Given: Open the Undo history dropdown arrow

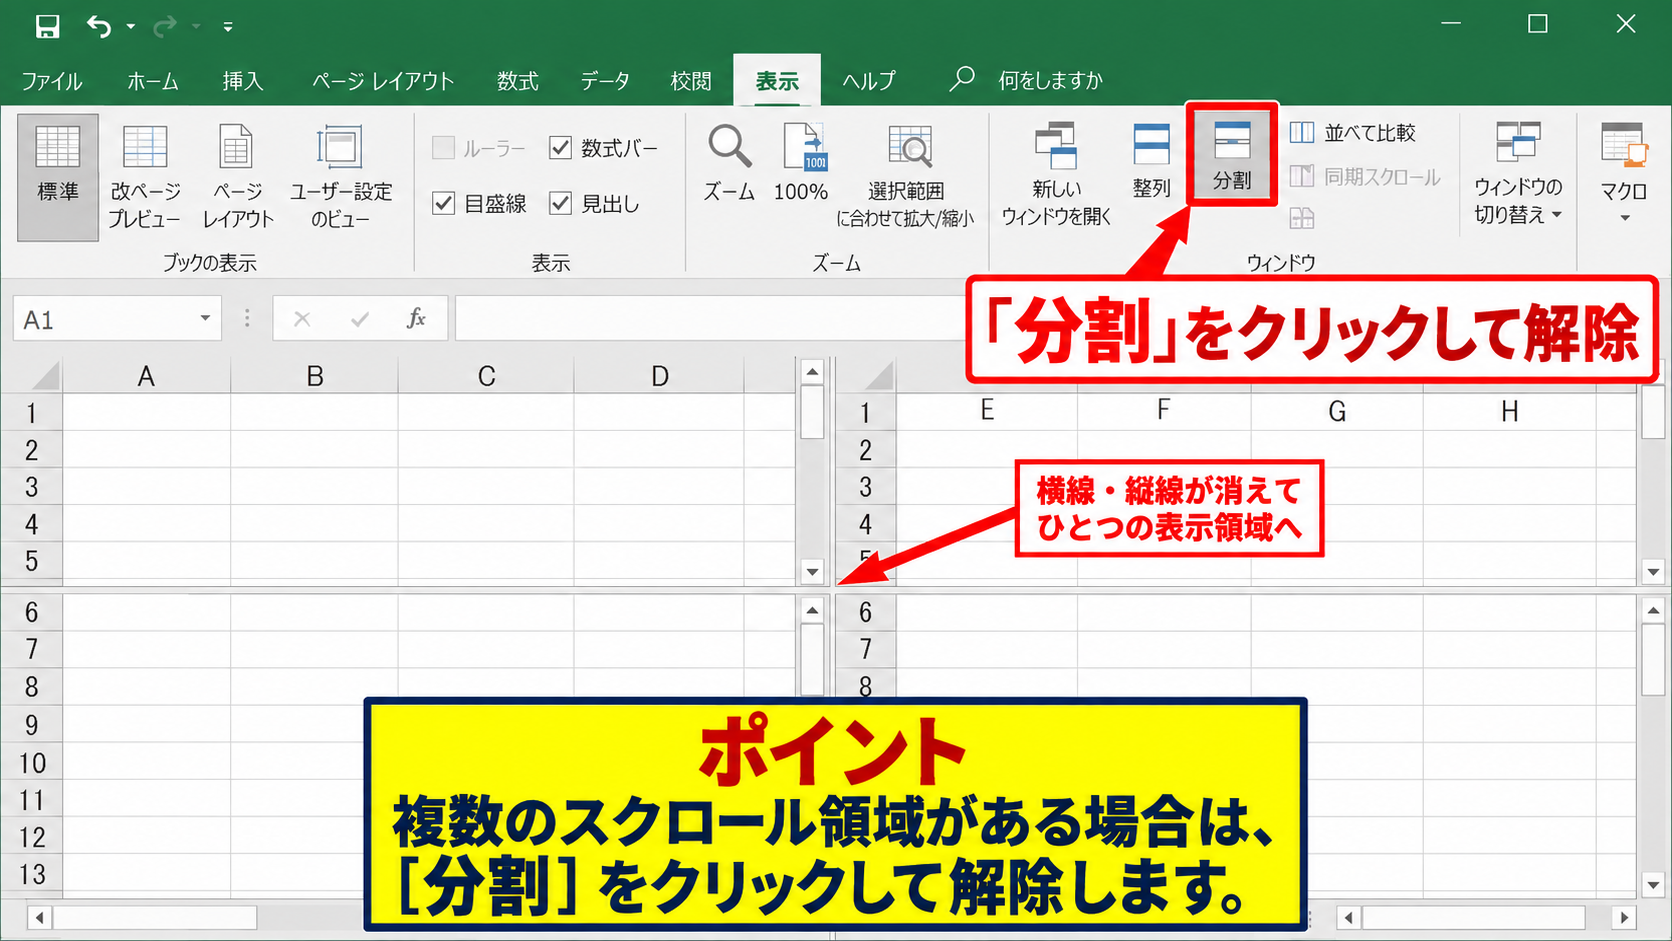Looking at the screenshot, I should pos(131,27).
